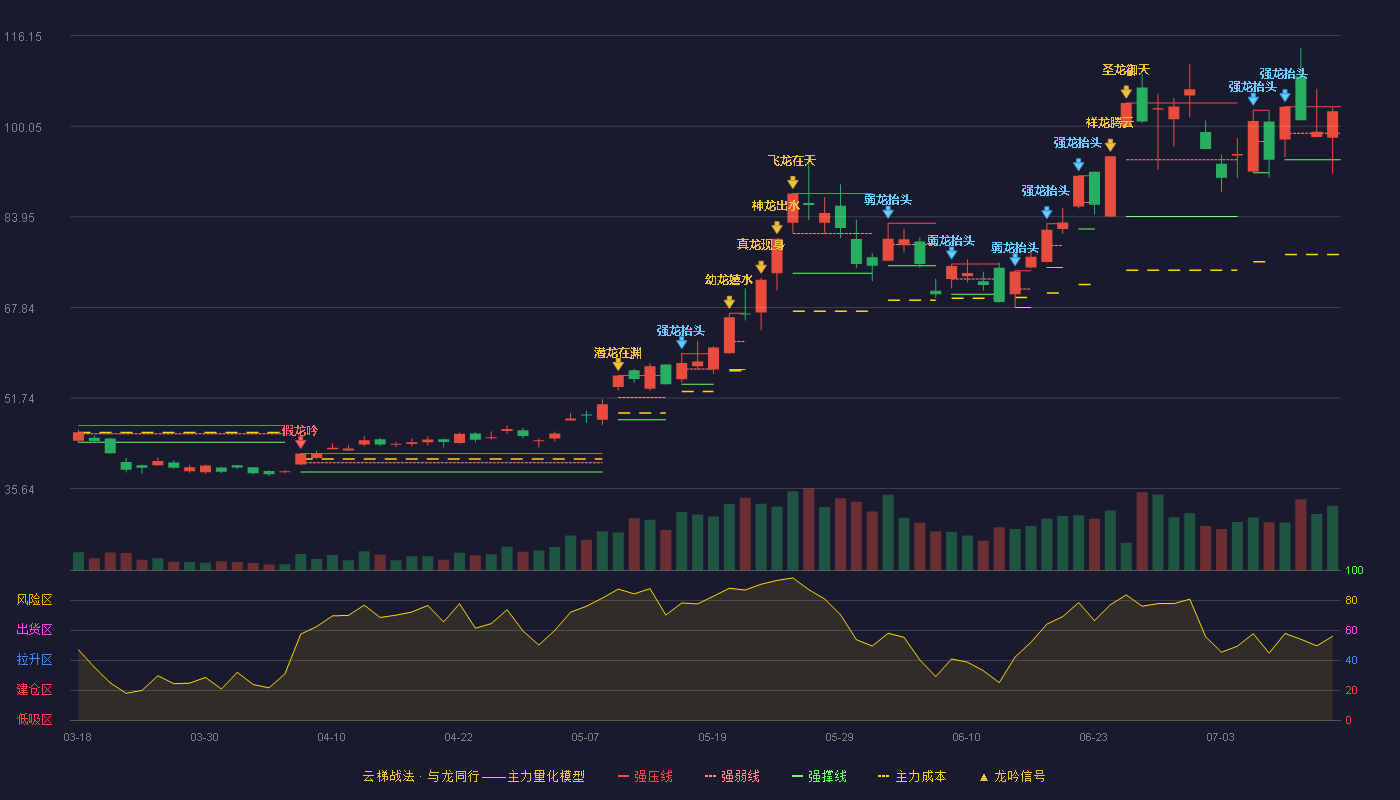Click the 03-18 date label
The width and height of the screenshot is (1400, 800).
[77, 737]
